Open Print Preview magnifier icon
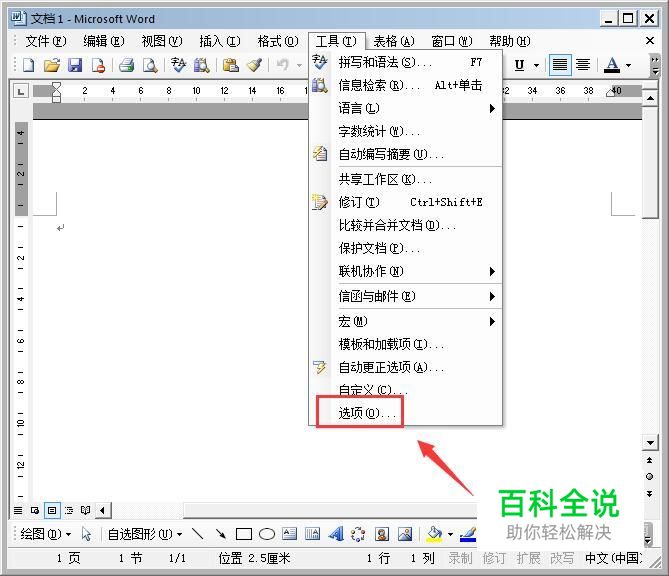The height and width of the screenshot is (576, 669). 150,65
